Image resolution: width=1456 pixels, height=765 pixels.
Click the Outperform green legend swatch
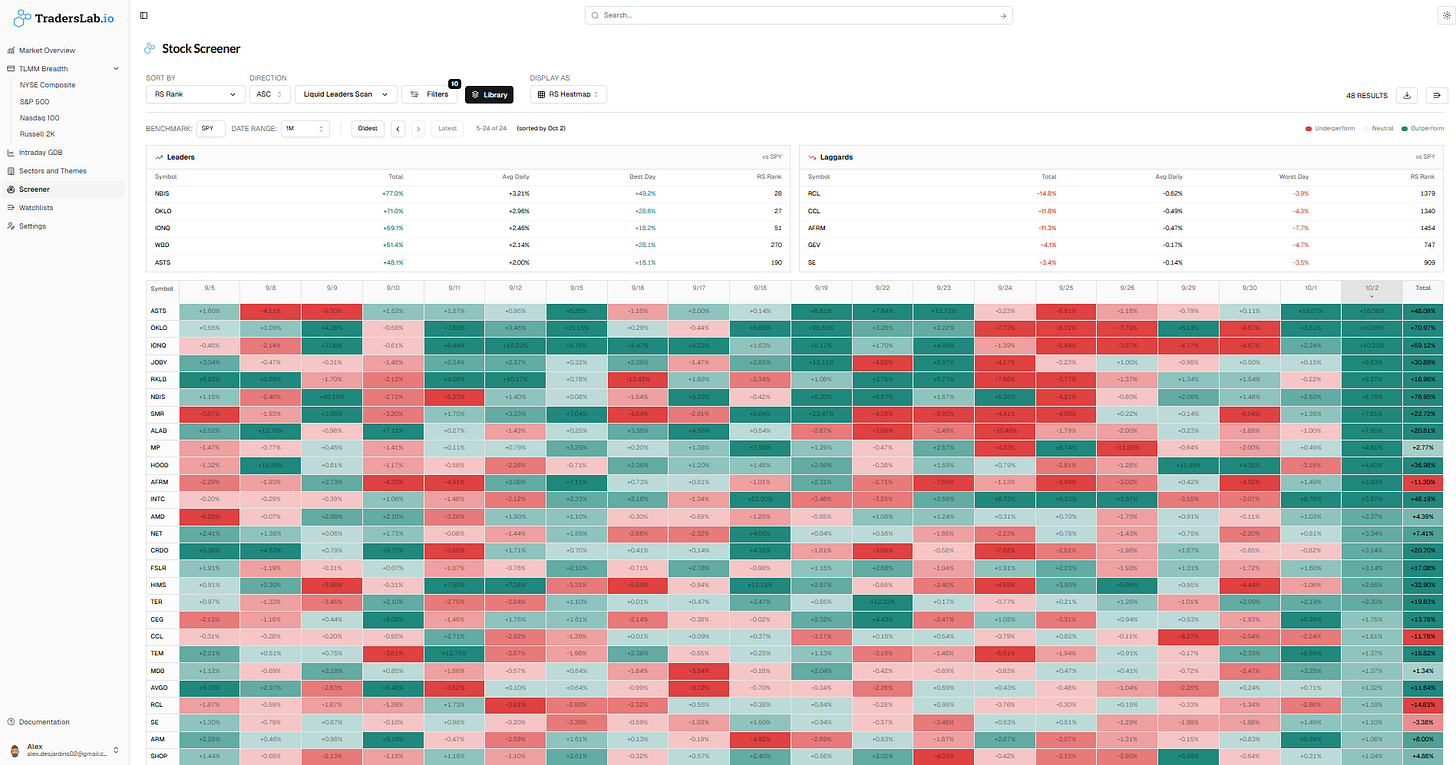click(1406, 128)
